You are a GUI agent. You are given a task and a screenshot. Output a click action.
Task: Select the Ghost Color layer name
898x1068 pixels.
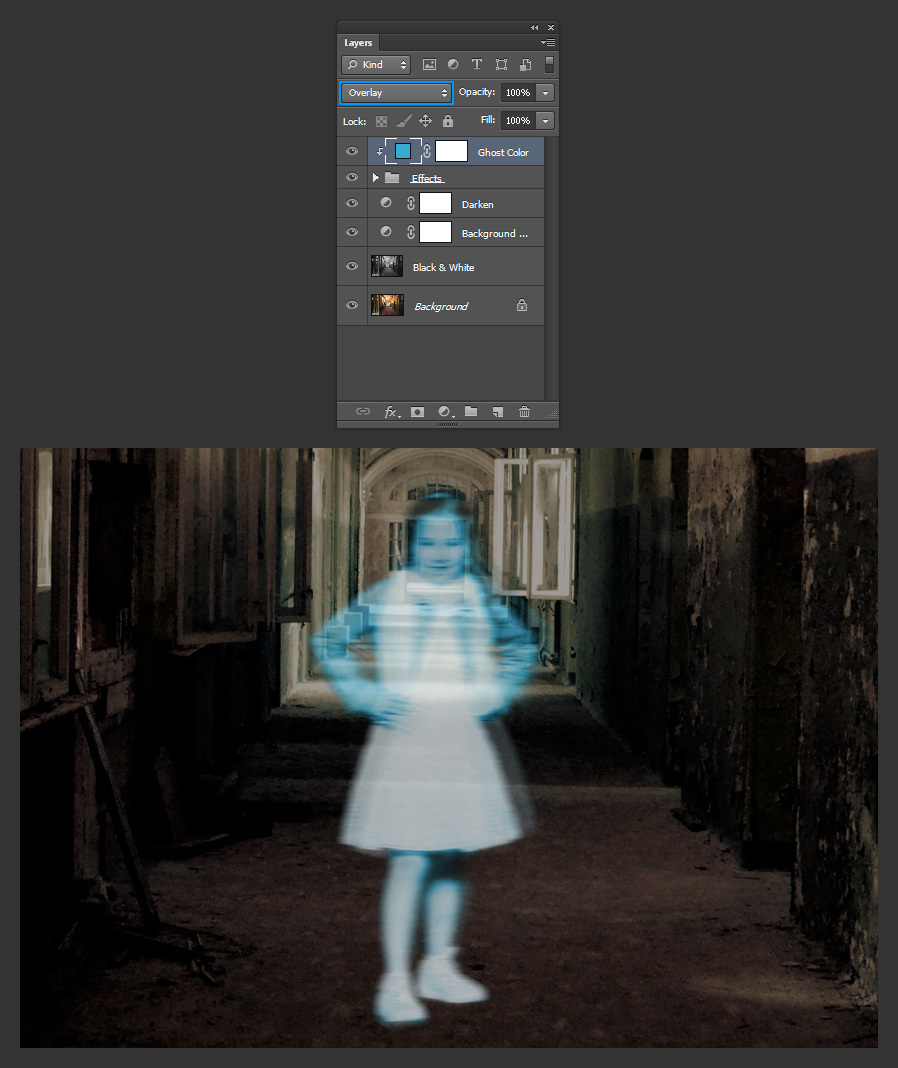(x=503, y=153)
